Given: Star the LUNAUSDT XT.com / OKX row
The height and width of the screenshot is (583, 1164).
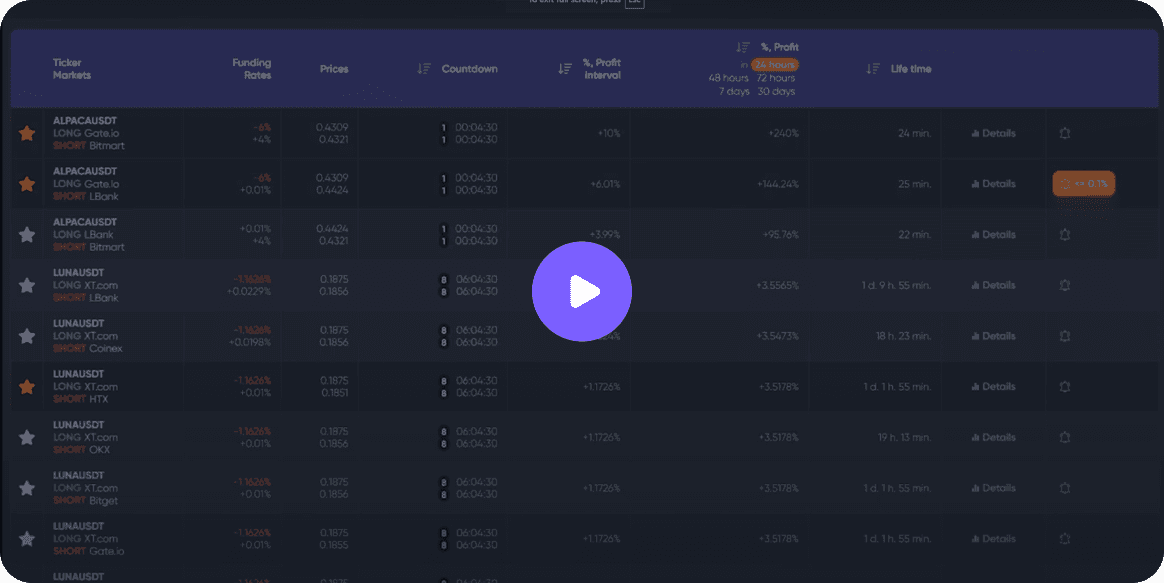Looking at the screenshot, I should pos(27,437).
